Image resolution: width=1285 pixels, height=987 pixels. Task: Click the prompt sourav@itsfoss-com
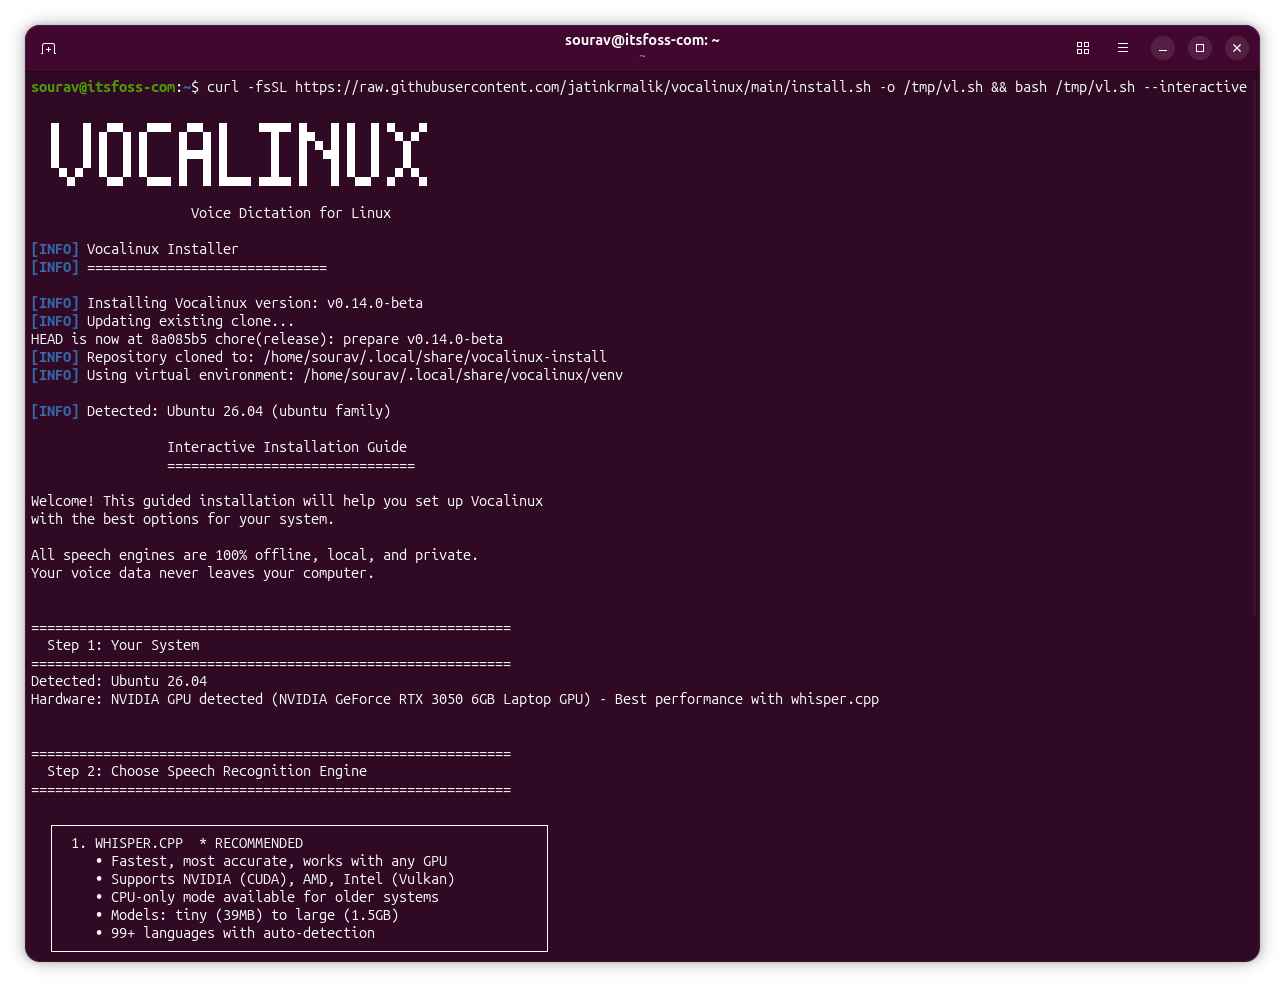click(103, 87)
